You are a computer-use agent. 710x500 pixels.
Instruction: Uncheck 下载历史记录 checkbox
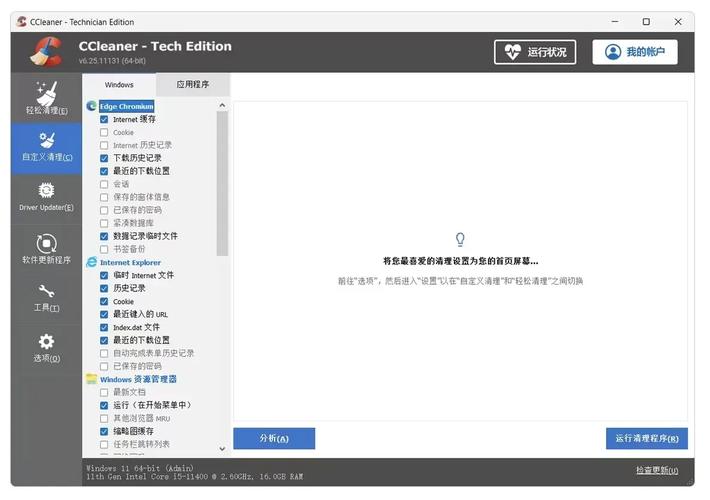click(104, 158)
